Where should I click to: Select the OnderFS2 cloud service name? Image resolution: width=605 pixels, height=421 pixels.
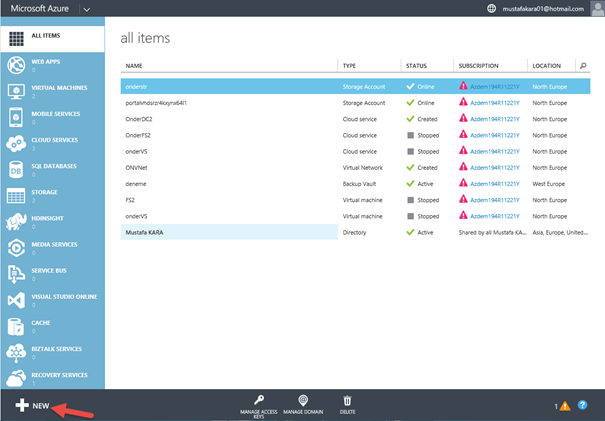coord(138,135)
